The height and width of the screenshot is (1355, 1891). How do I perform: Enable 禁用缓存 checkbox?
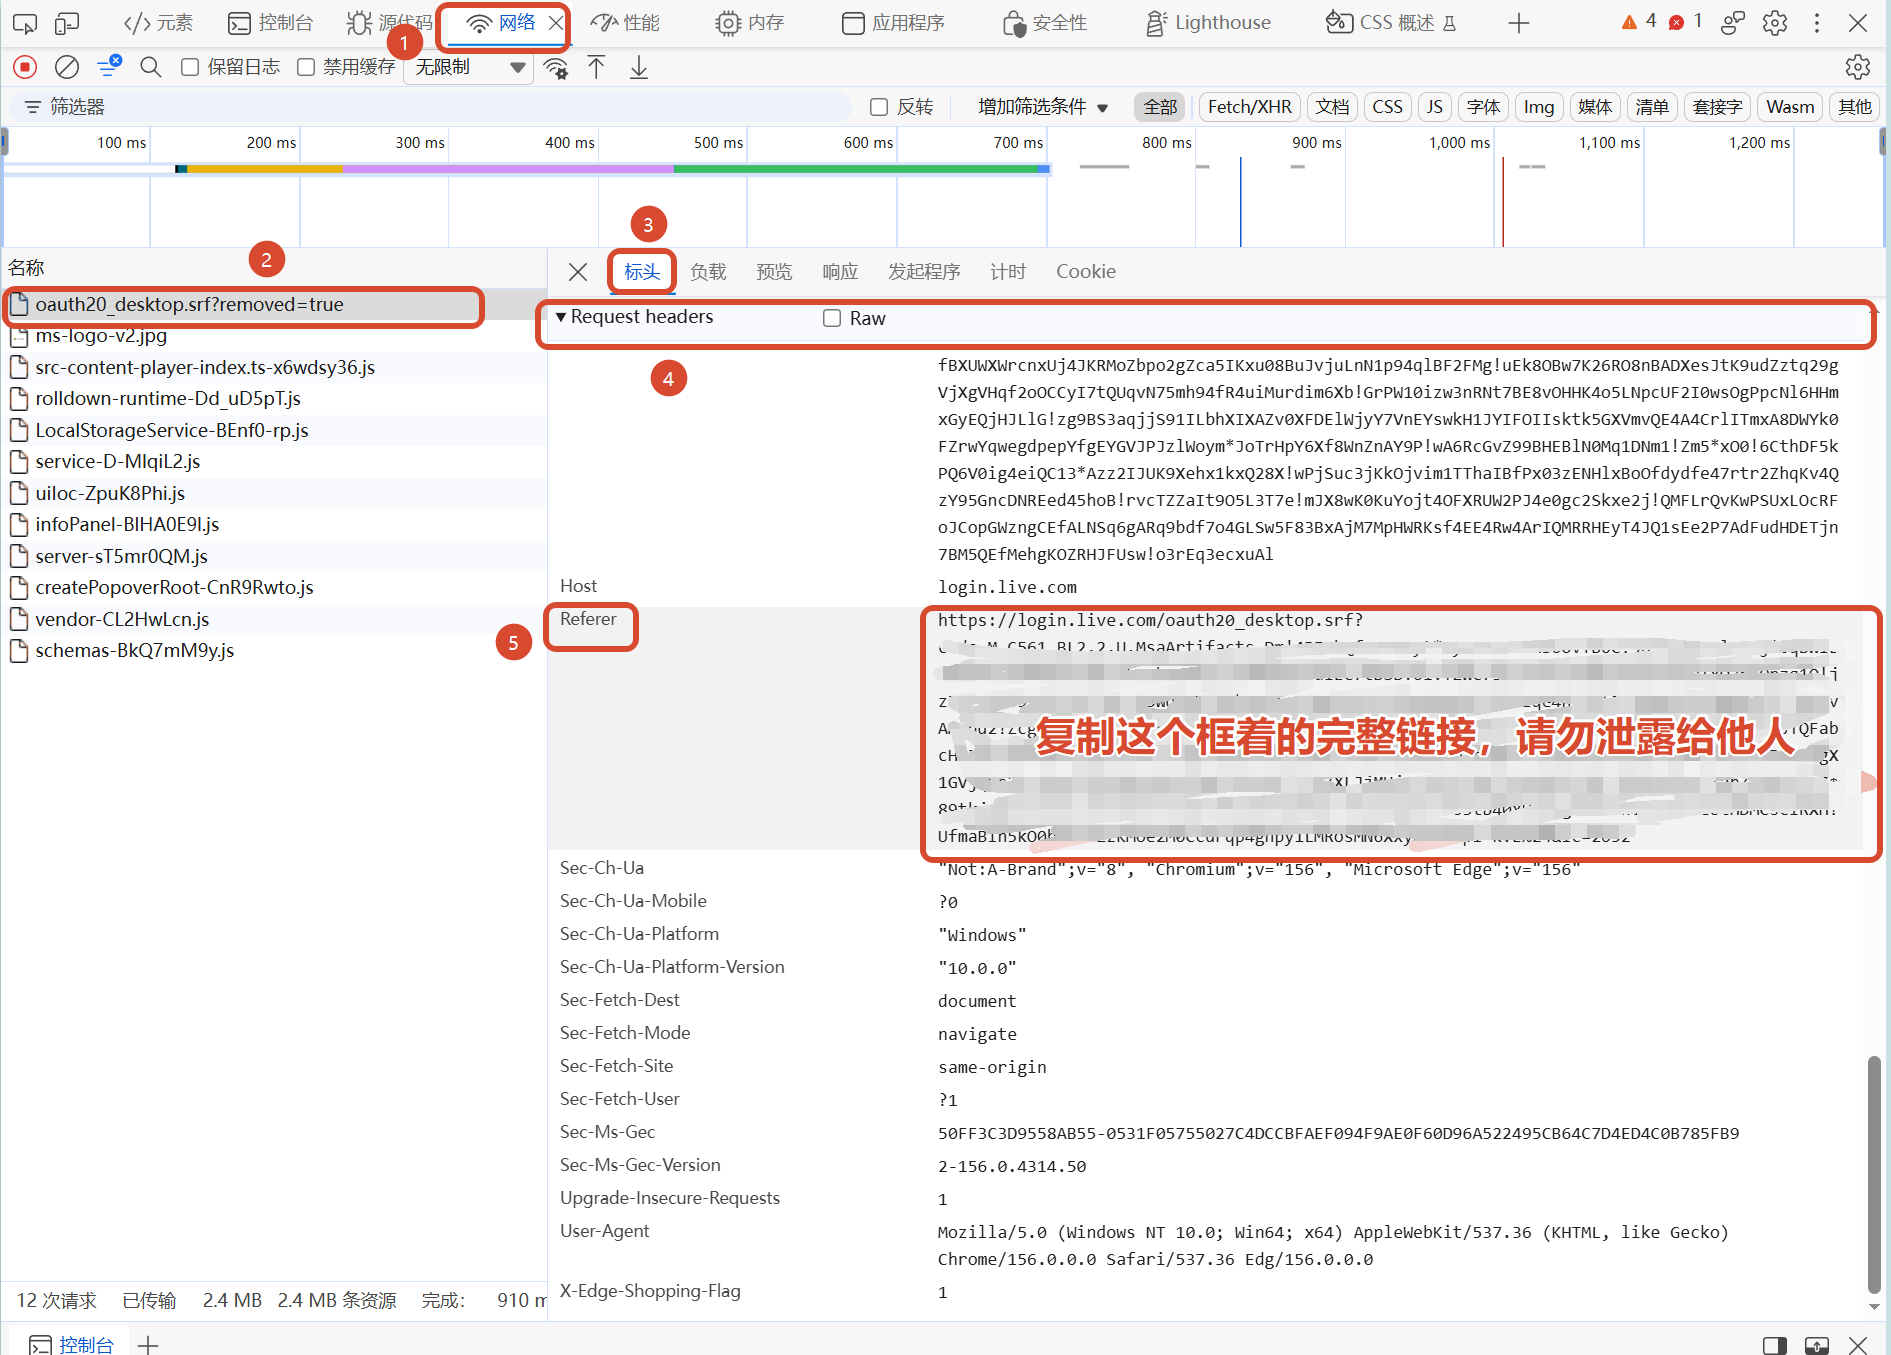[306, 67]
